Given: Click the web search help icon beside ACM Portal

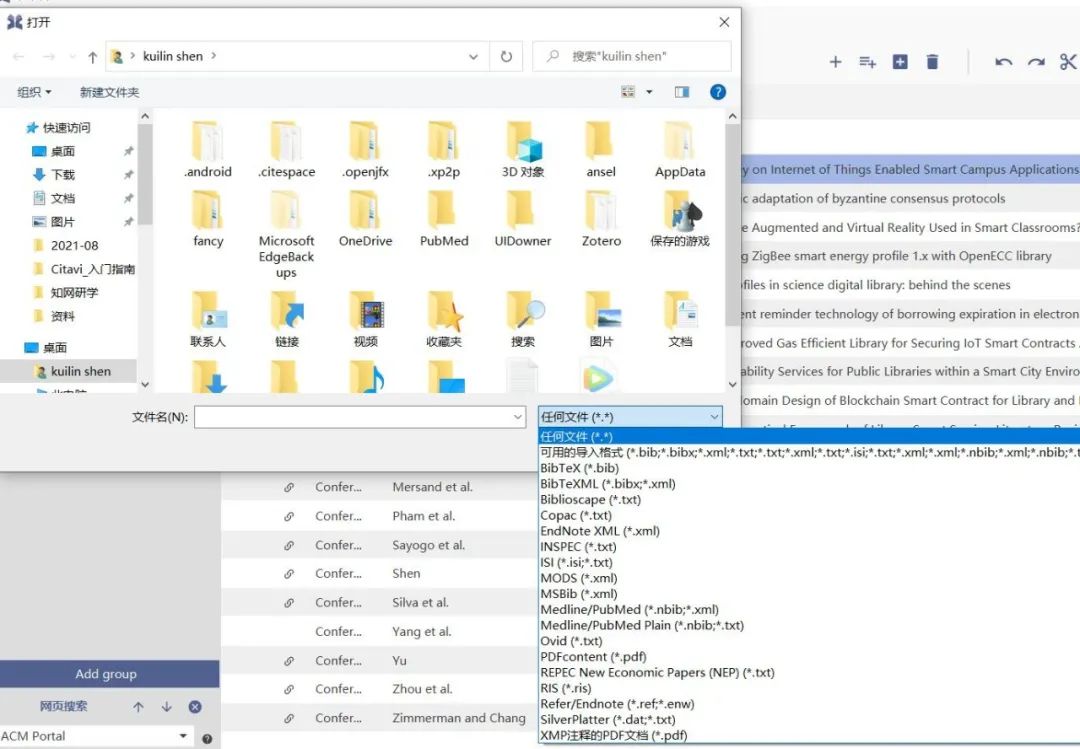Looking at the screenshot, I should 207,739.
